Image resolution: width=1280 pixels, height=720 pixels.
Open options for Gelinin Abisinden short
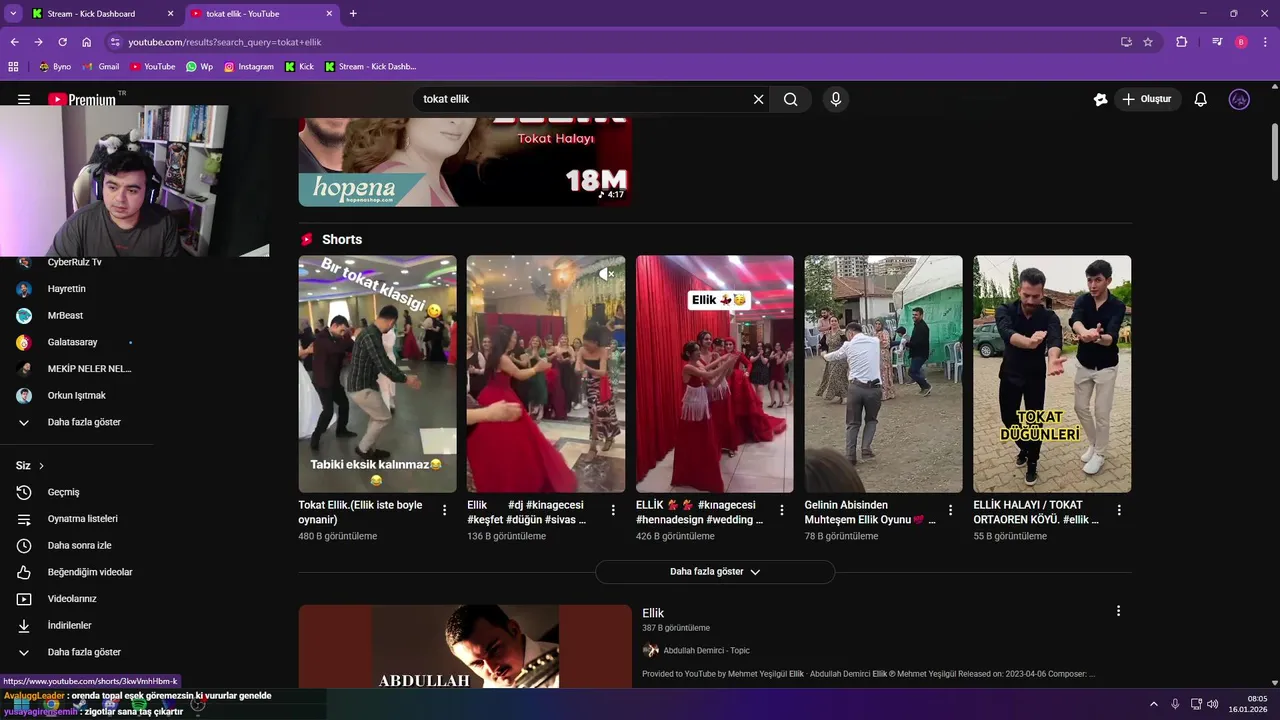tap(951, 510)
